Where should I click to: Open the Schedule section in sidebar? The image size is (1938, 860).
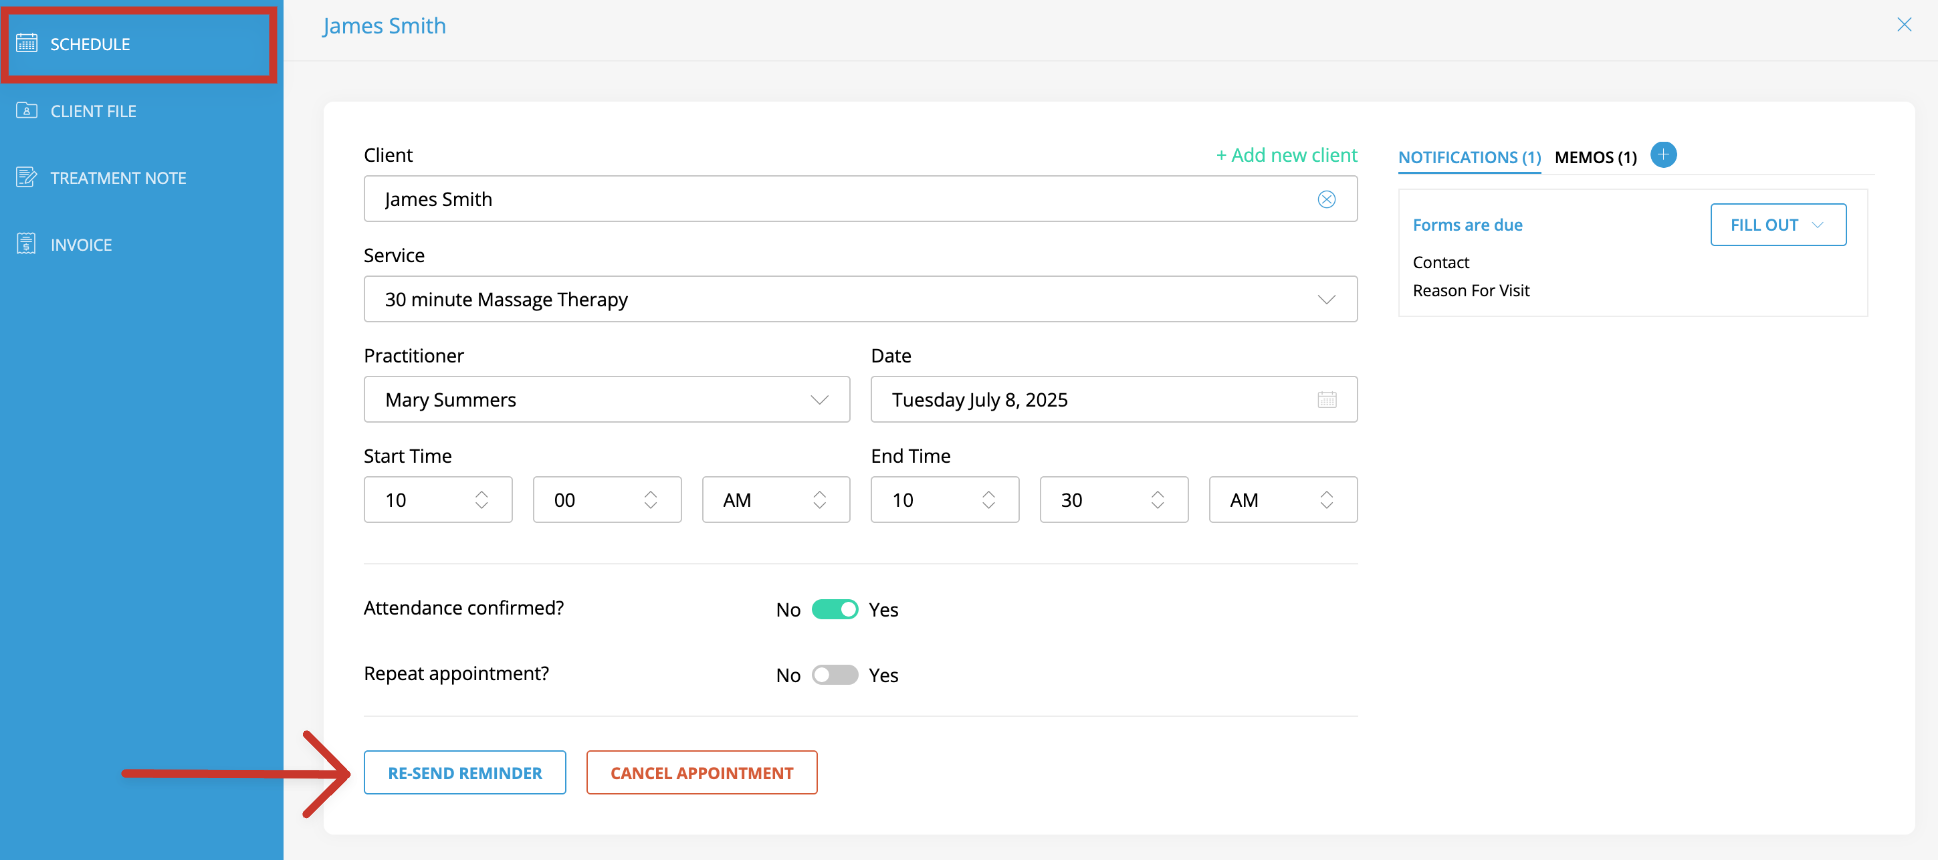click(140, 44)
